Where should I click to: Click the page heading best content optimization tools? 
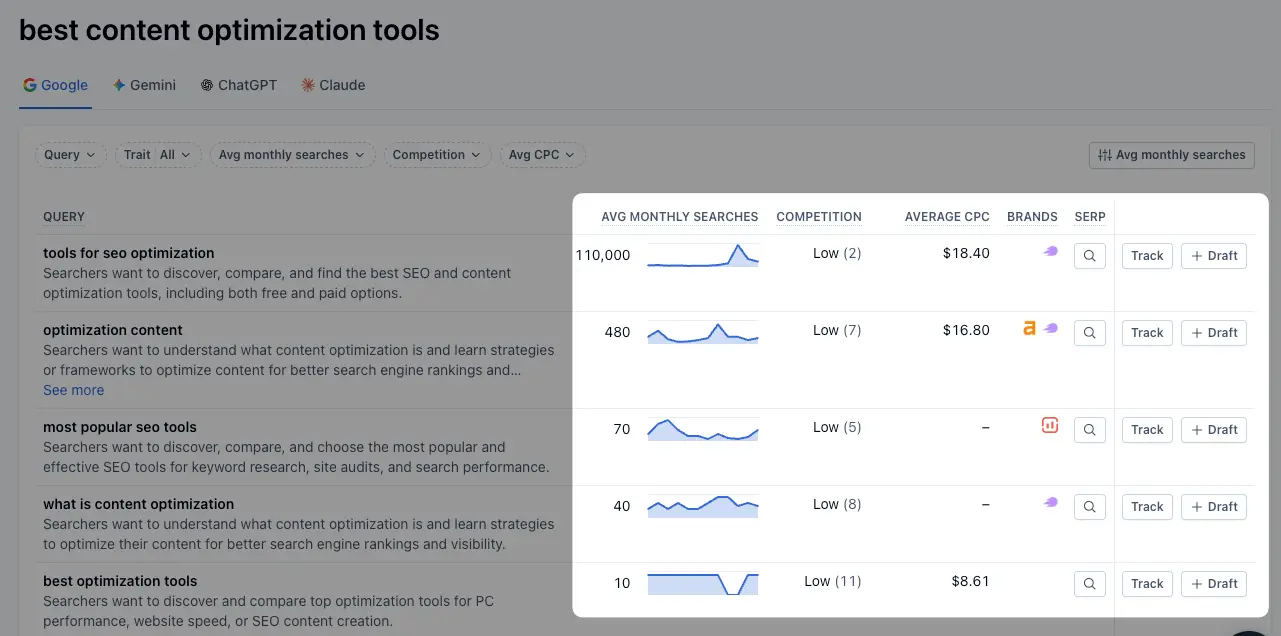click(229, 30)
